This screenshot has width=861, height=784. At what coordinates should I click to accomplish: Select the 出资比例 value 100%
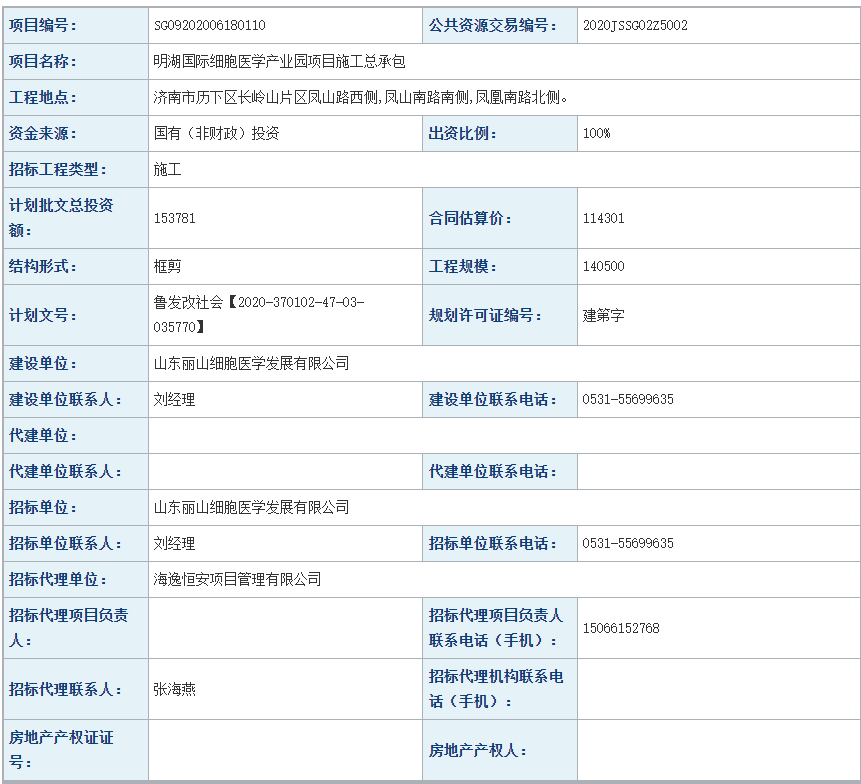tap(597, 133)
